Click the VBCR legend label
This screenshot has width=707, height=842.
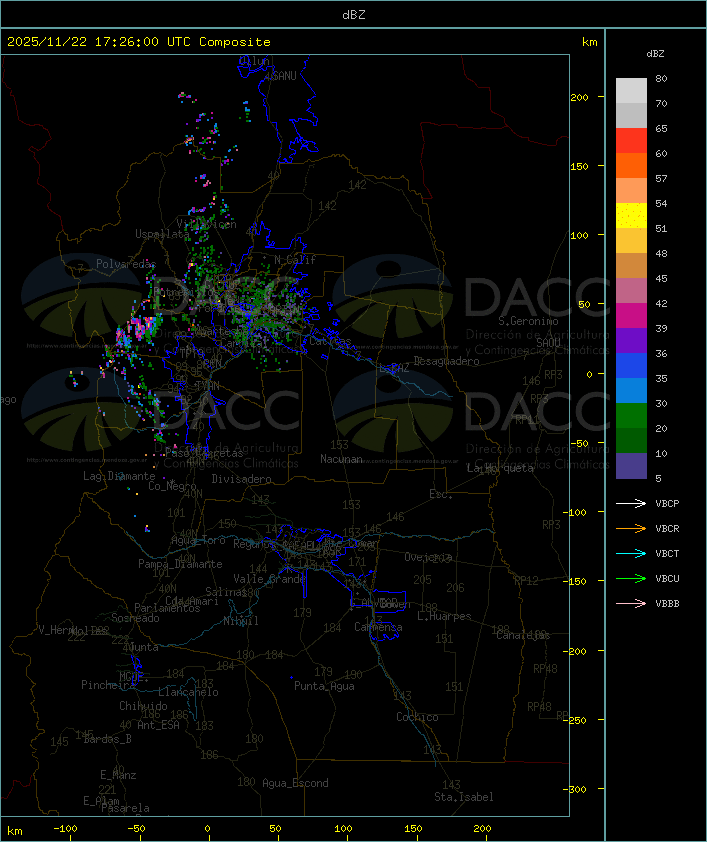pos(667,529)
